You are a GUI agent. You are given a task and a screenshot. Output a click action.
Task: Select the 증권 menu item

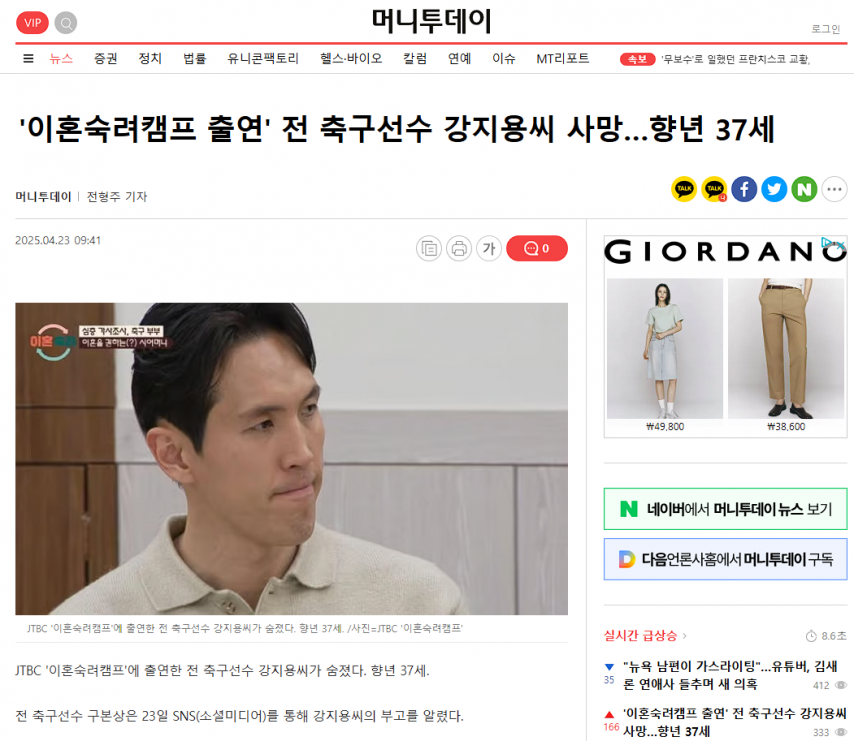pyautogui.click(x=106, y=58)
